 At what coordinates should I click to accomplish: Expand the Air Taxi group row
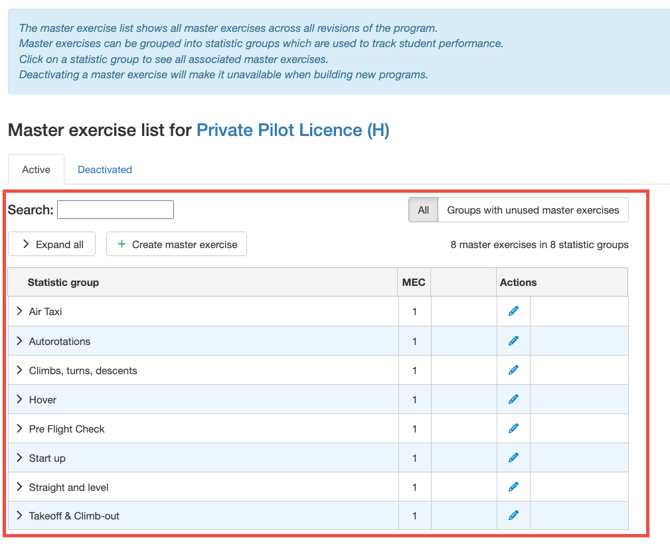click(20, 312)
